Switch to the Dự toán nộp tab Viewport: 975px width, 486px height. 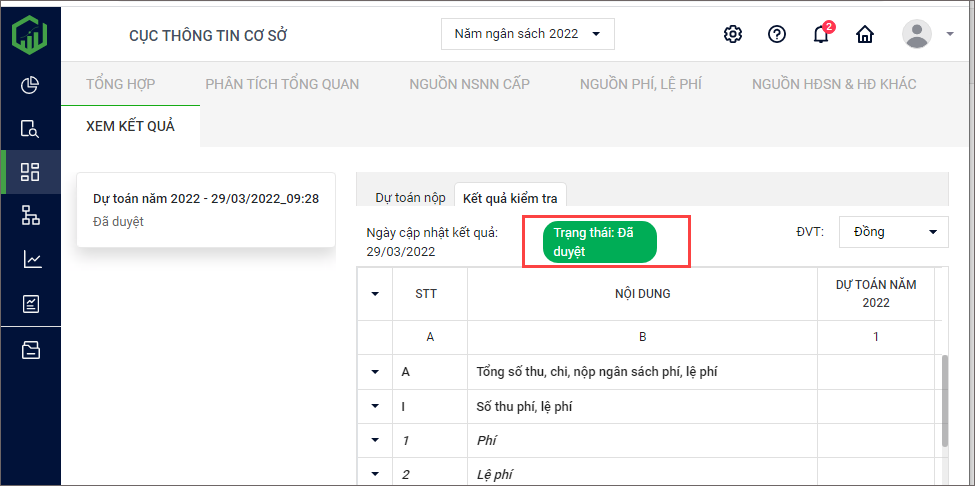[410, 198]
